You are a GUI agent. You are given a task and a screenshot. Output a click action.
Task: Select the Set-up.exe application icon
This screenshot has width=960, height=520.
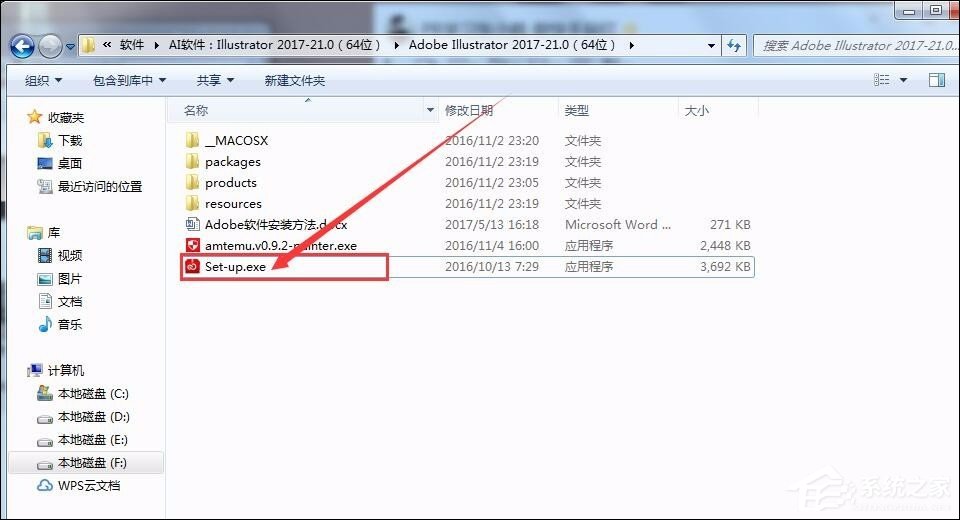(x=192, y=266)
